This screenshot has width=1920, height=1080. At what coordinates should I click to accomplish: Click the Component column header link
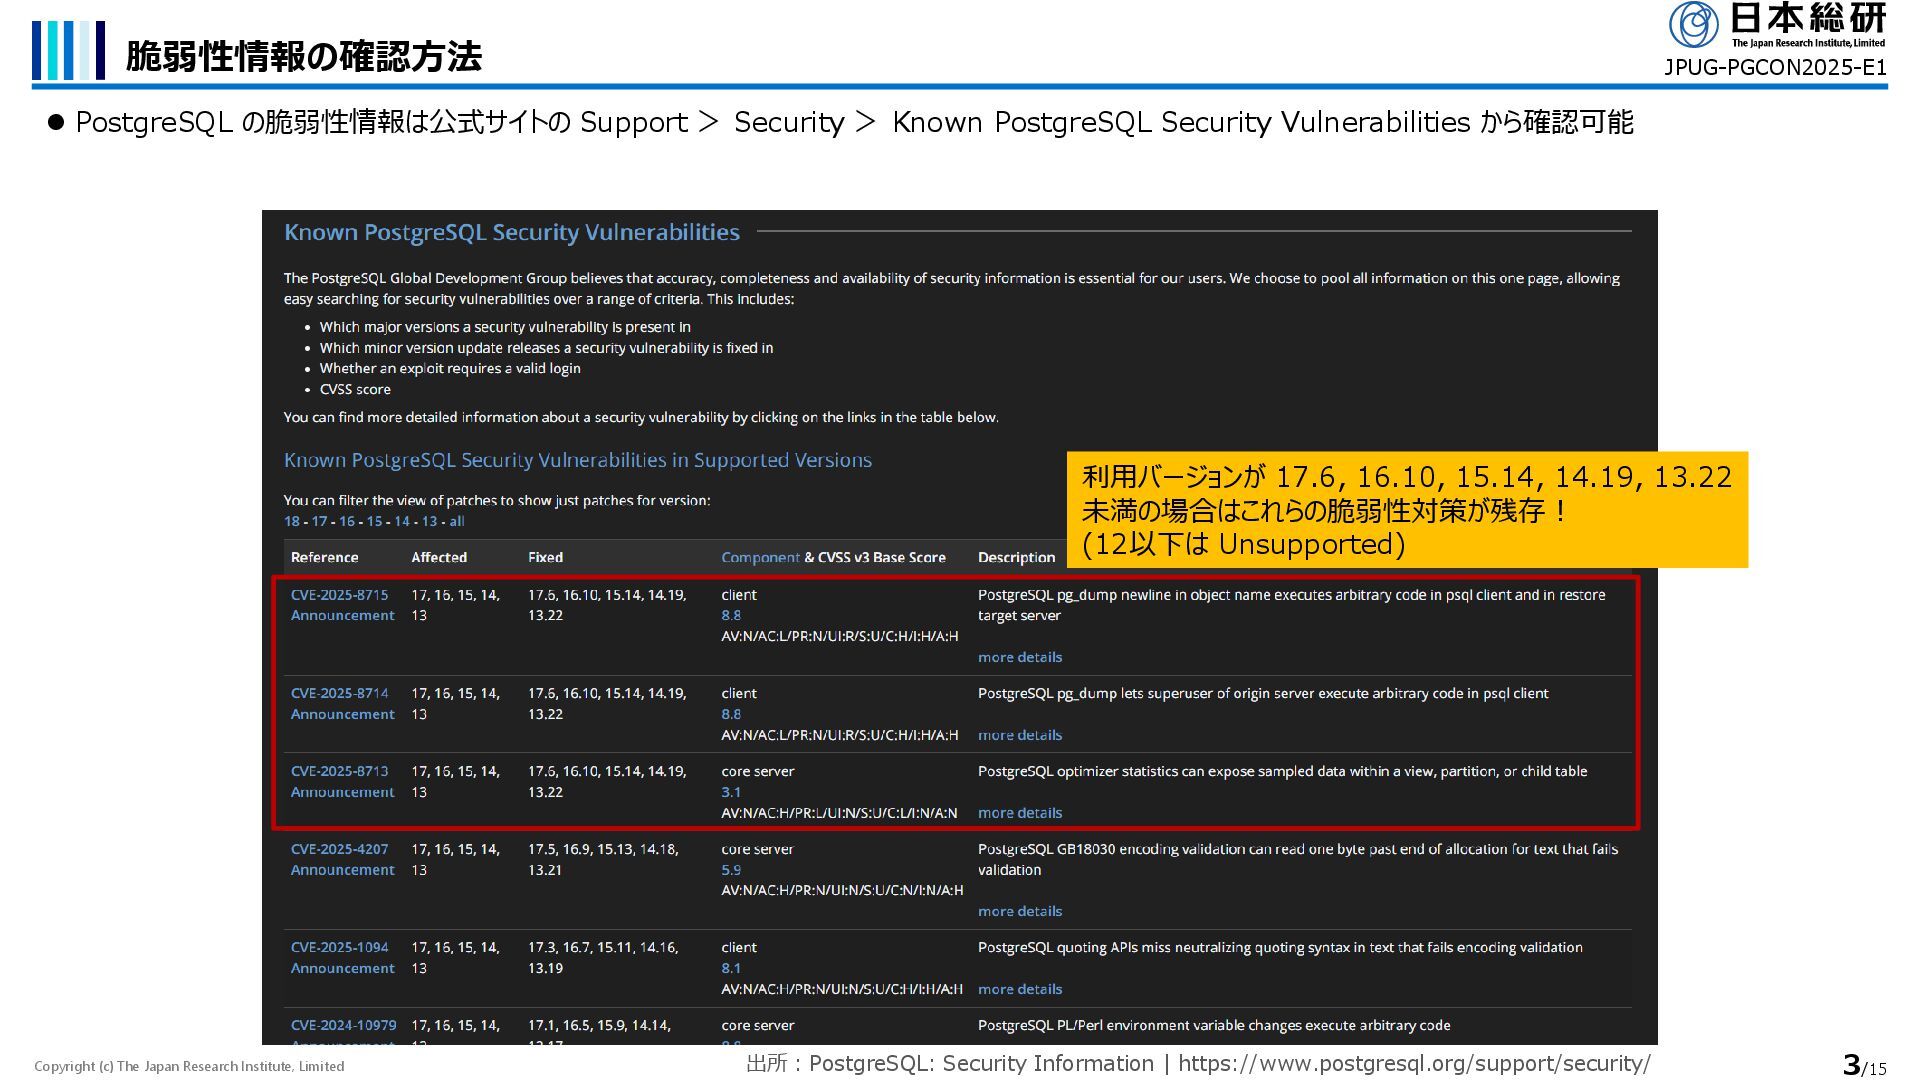pyautogui.click(x=760, y=557)
